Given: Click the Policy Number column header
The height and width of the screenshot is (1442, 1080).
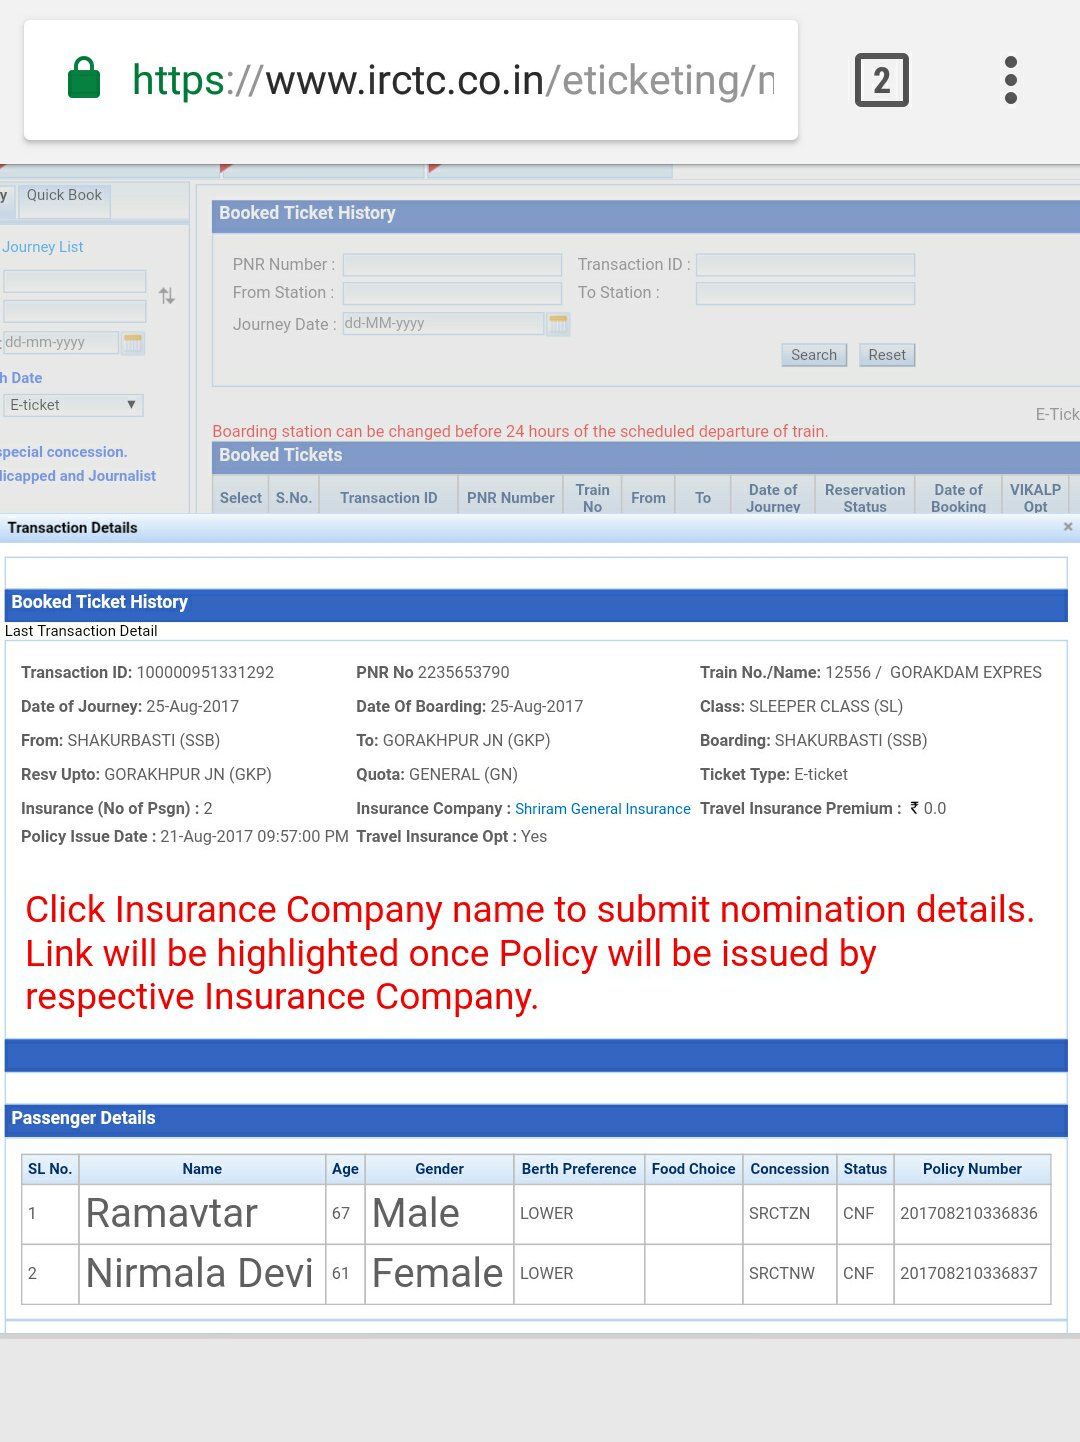Looking at the screenshot, I should coord(972,1169).
